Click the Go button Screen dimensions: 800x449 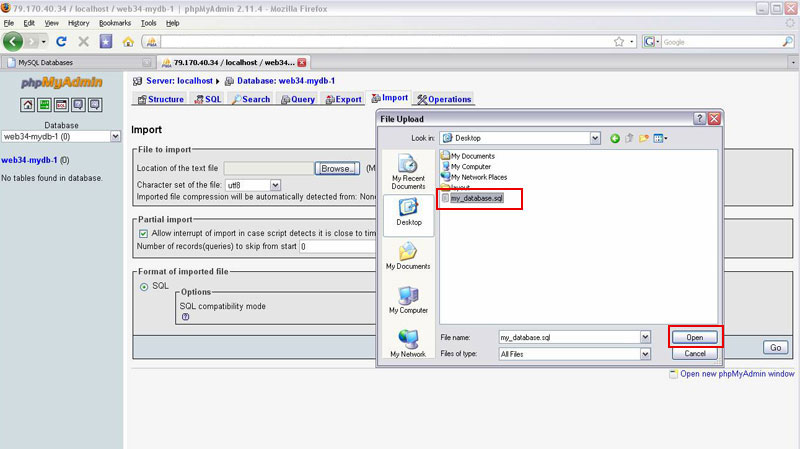click(x=776, y=347)
